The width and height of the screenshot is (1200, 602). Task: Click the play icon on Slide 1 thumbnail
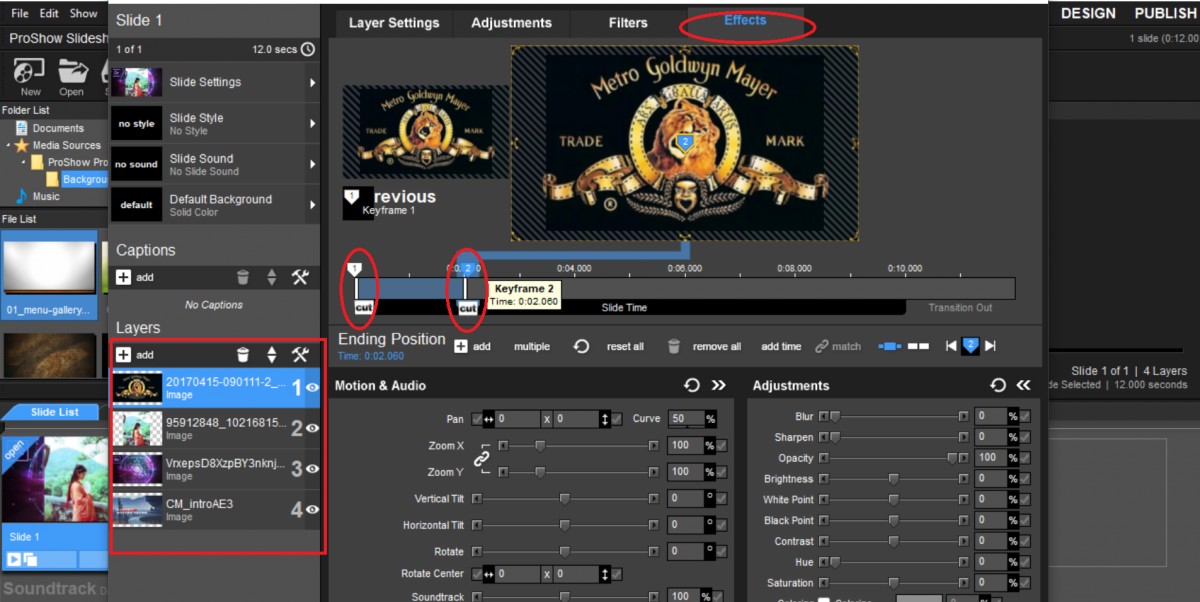[15, 559]
